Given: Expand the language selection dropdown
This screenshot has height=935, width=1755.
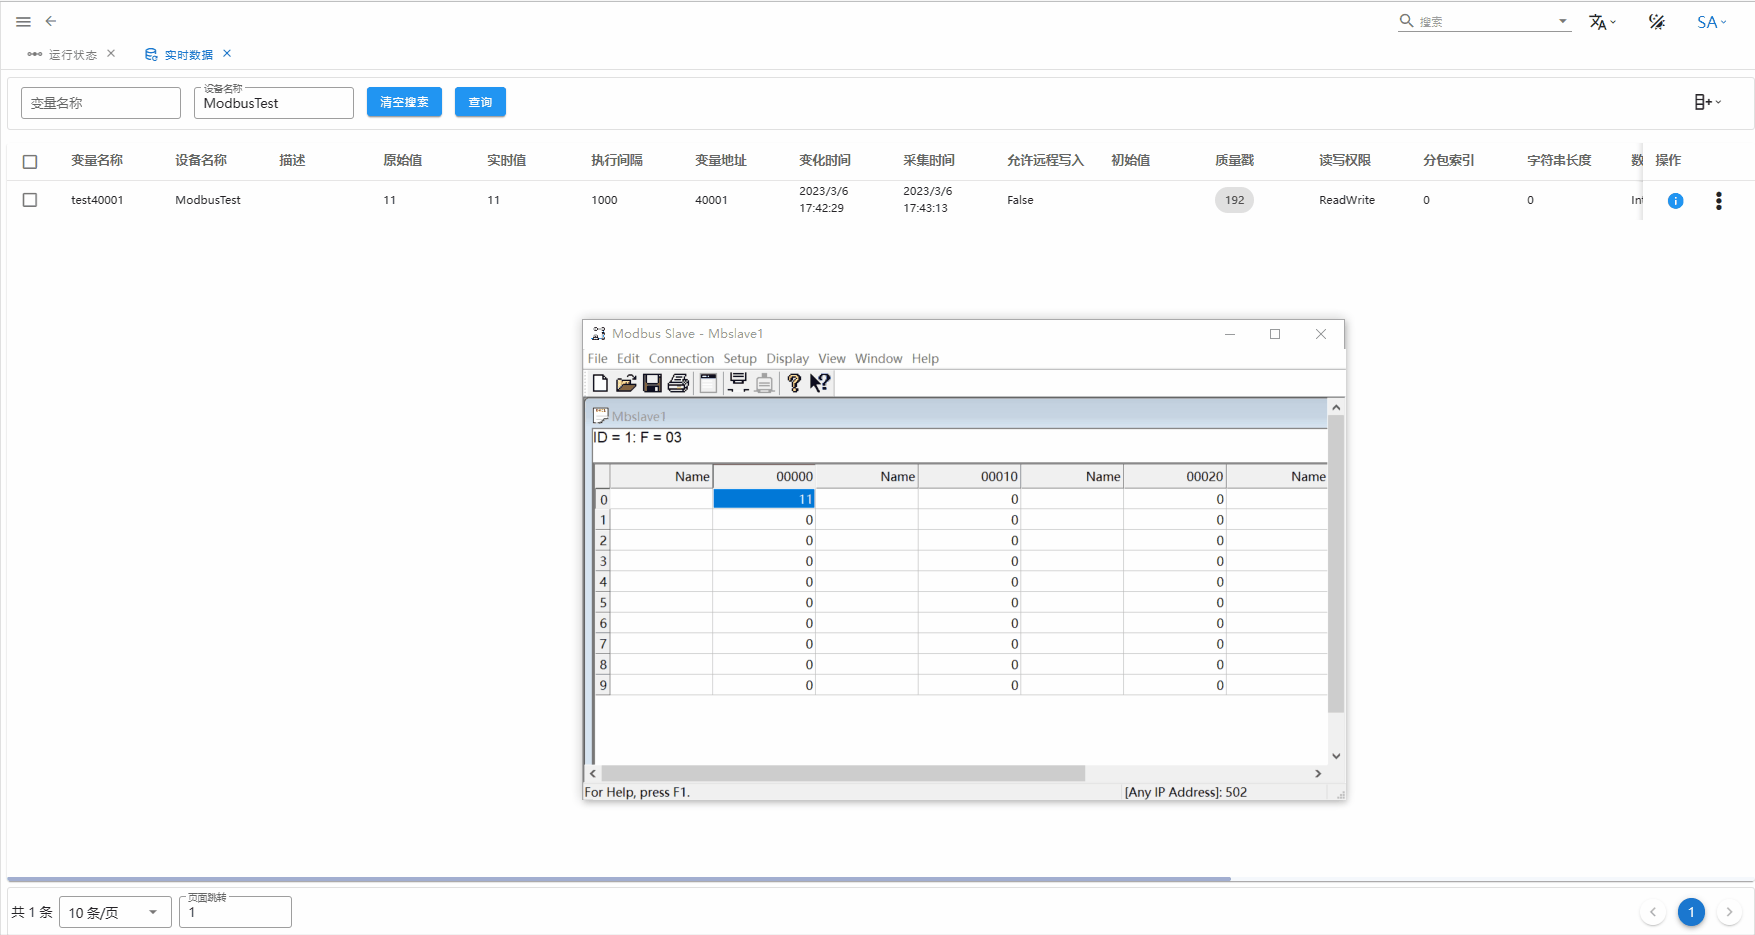Looking at the screenshot, I should [1602, 22].
